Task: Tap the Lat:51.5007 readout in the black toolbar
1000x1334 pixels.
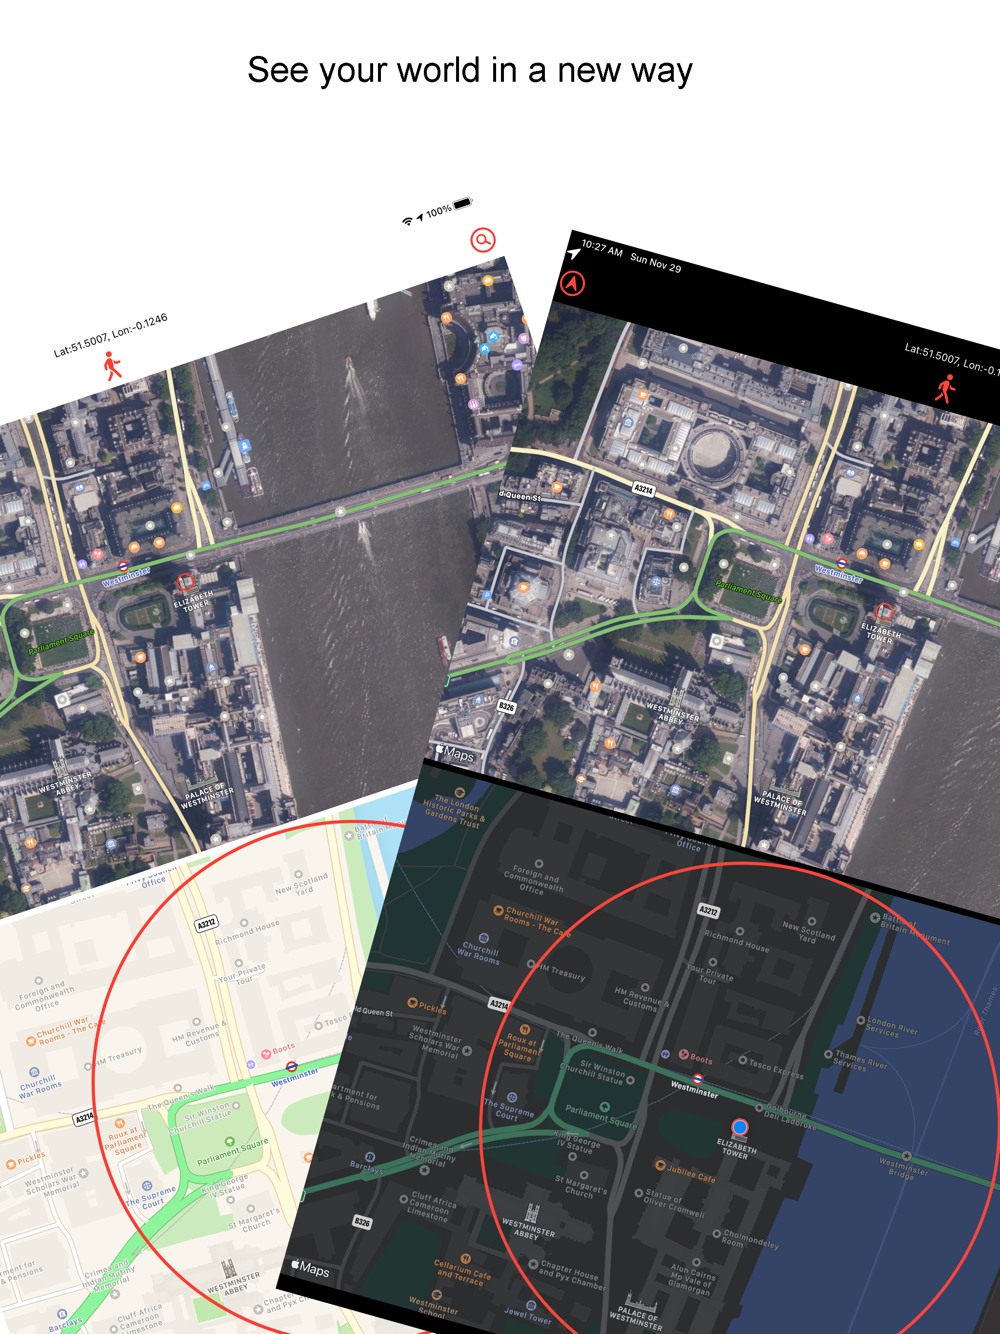Action: pyautogui.click(x=951, y=359)
